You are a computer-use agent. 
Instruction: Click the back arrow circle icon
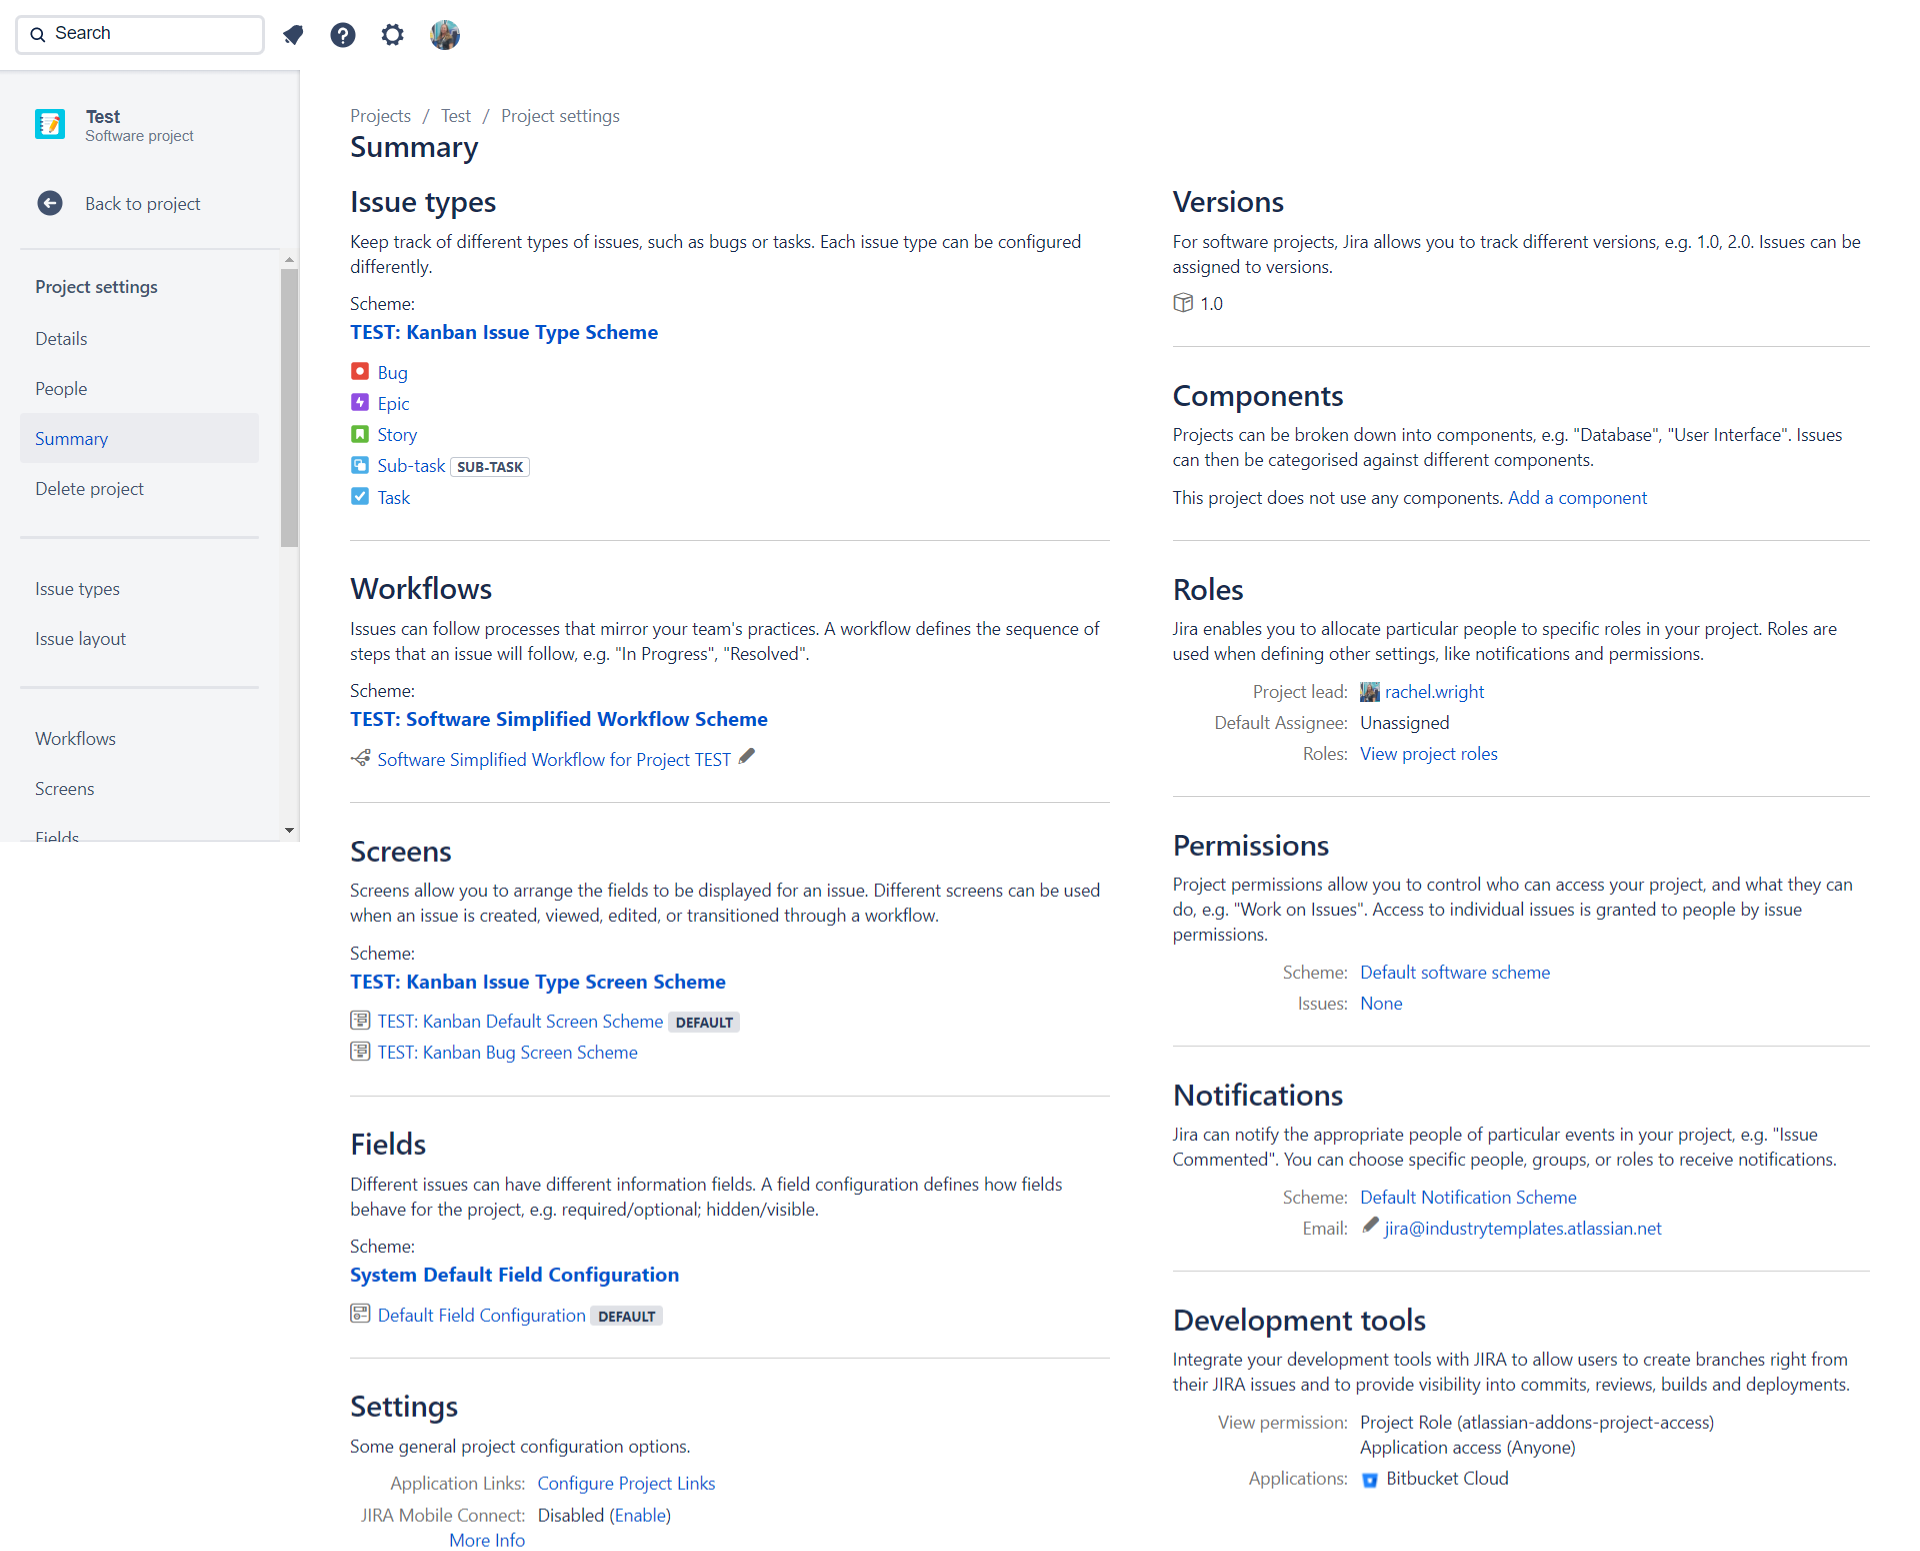50,203
